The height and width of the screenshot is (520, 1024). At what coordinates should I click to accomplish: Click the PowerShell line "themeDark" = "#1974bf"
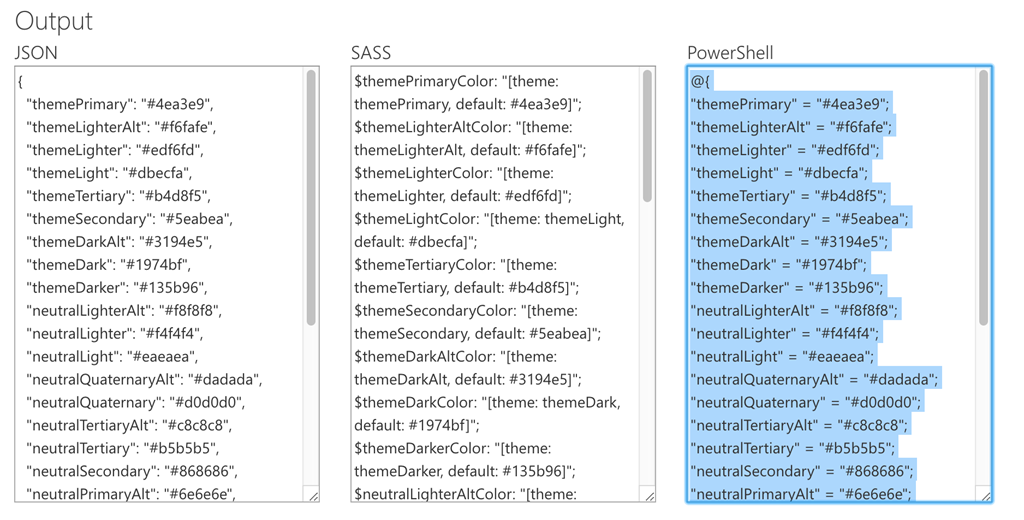point(779,265)
